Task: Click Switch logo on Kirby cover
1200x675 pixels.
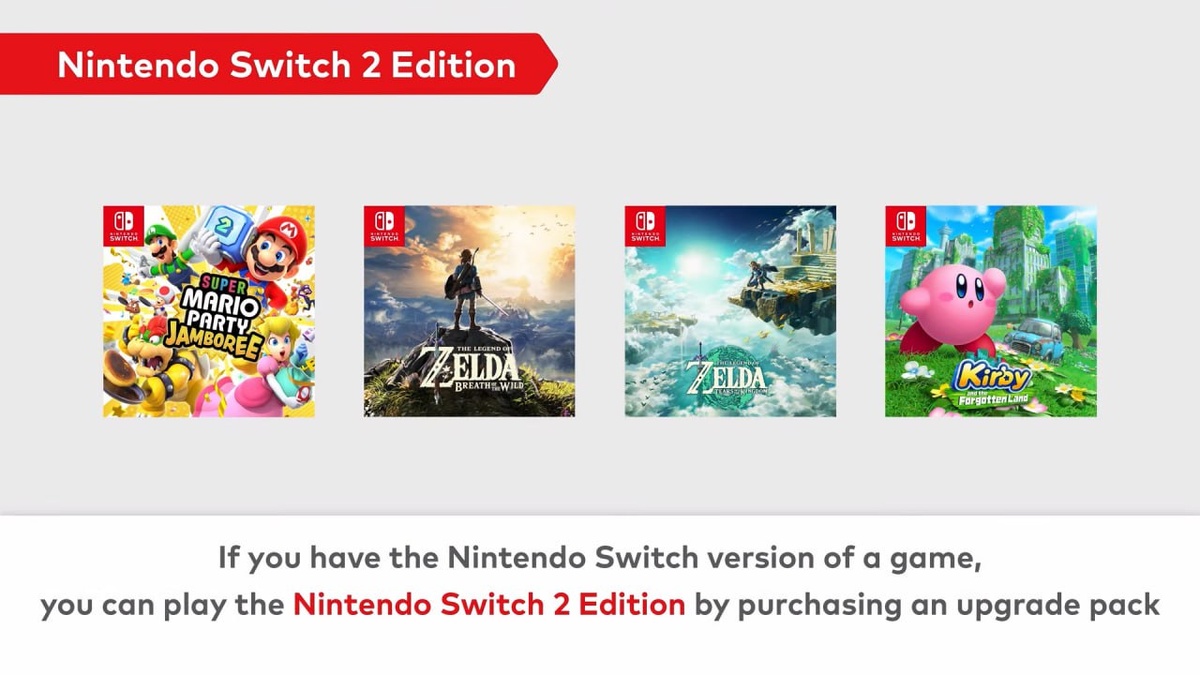Action: pos(905,225)
